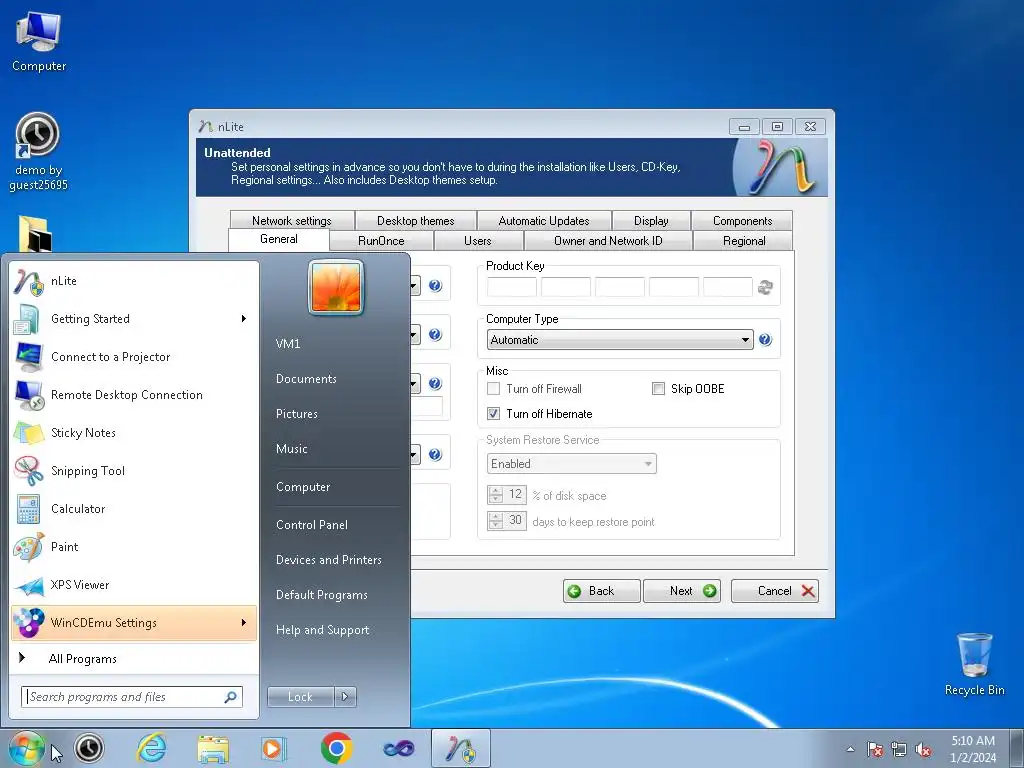
Task: Click the Product Key refresh icon
Action: [765, 287]
